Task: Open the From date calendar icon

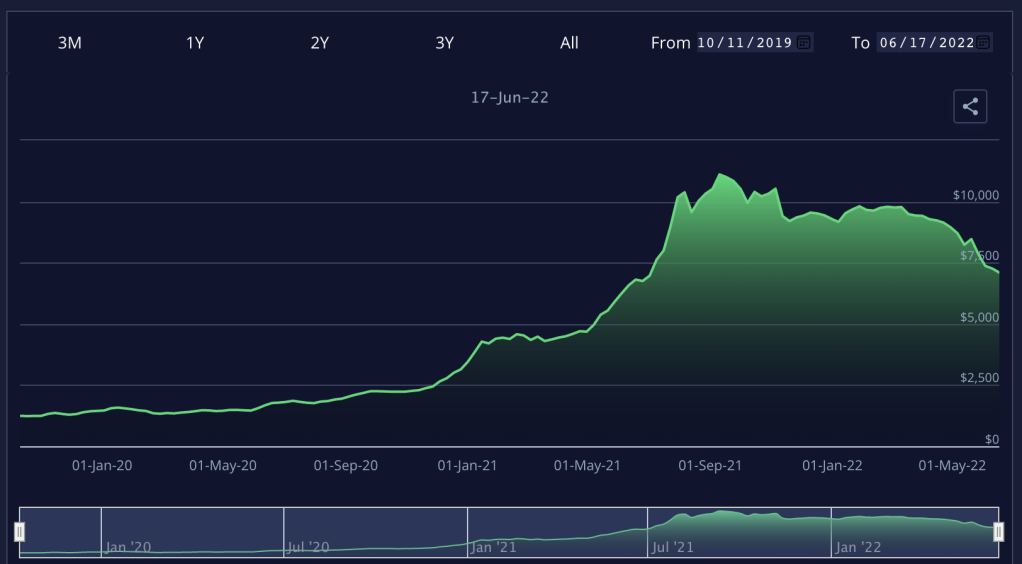Action: 804,43
